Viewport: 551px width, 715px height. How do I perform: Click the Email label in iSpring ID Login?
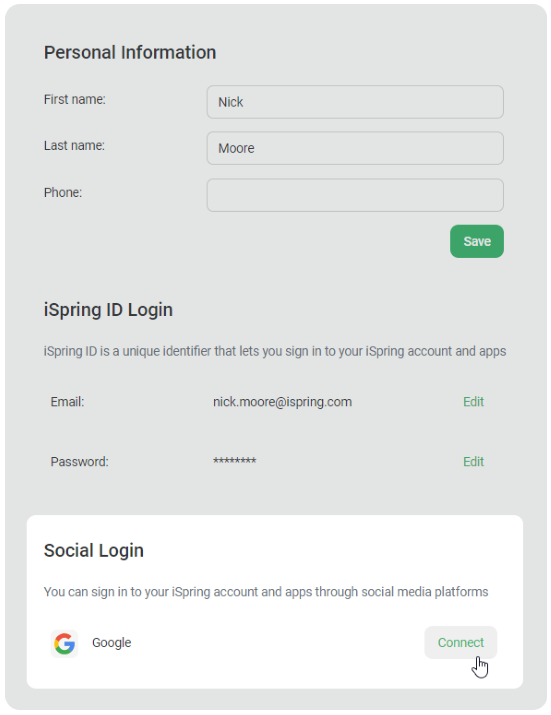(68, 402)
